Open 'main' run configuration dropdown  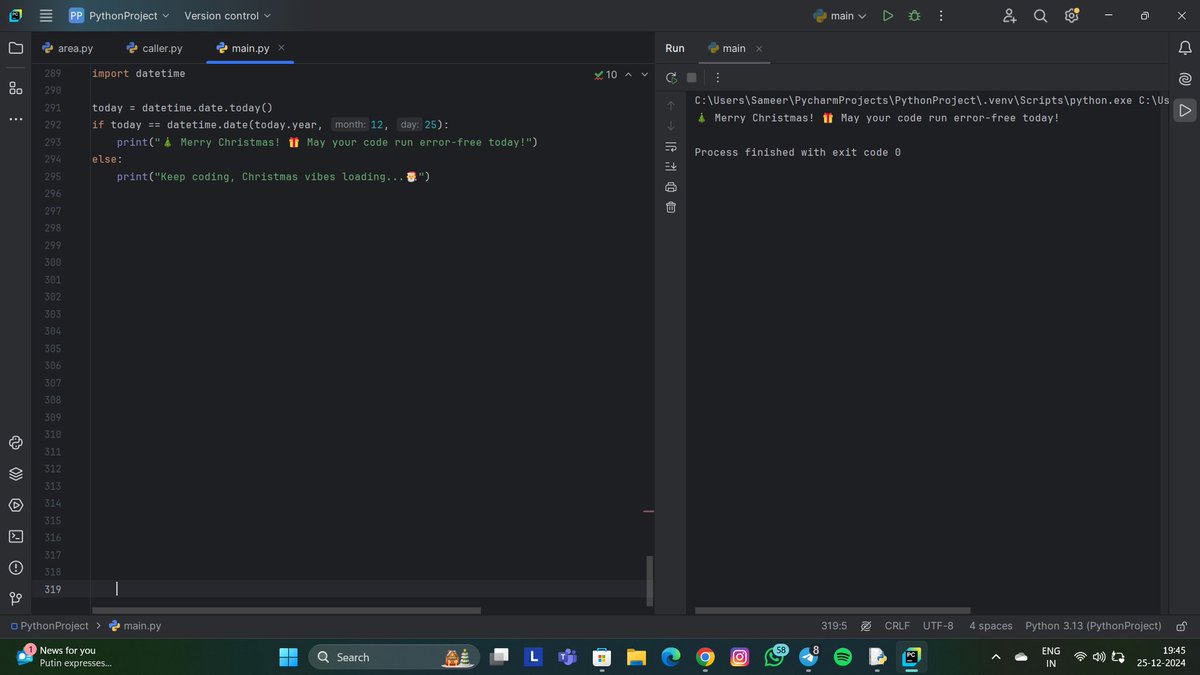840,16
